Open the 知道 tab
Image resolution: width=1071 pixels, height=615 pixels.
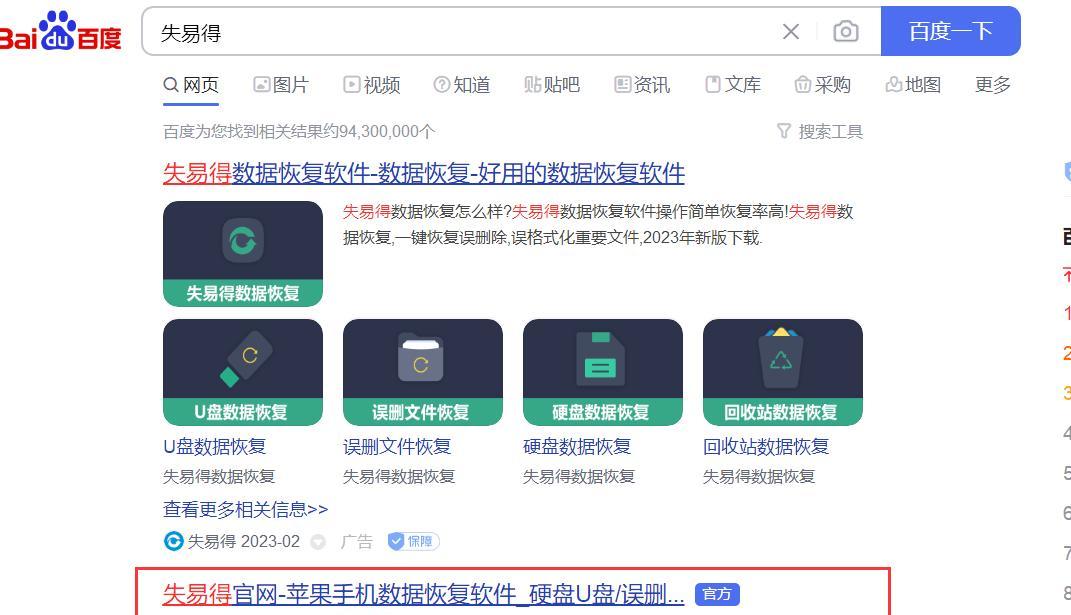[462, 85]
